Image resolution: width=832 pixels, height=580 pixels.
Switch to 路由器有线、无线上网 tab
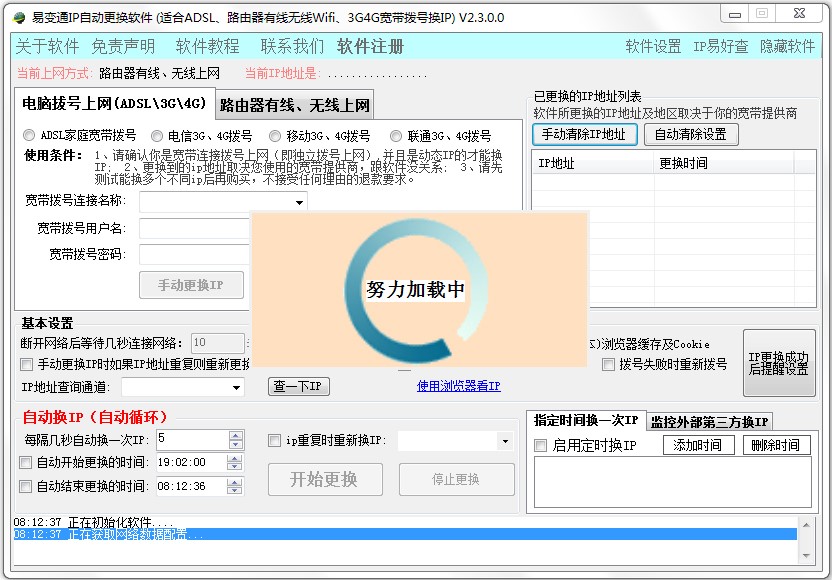(x=295, y=105)
